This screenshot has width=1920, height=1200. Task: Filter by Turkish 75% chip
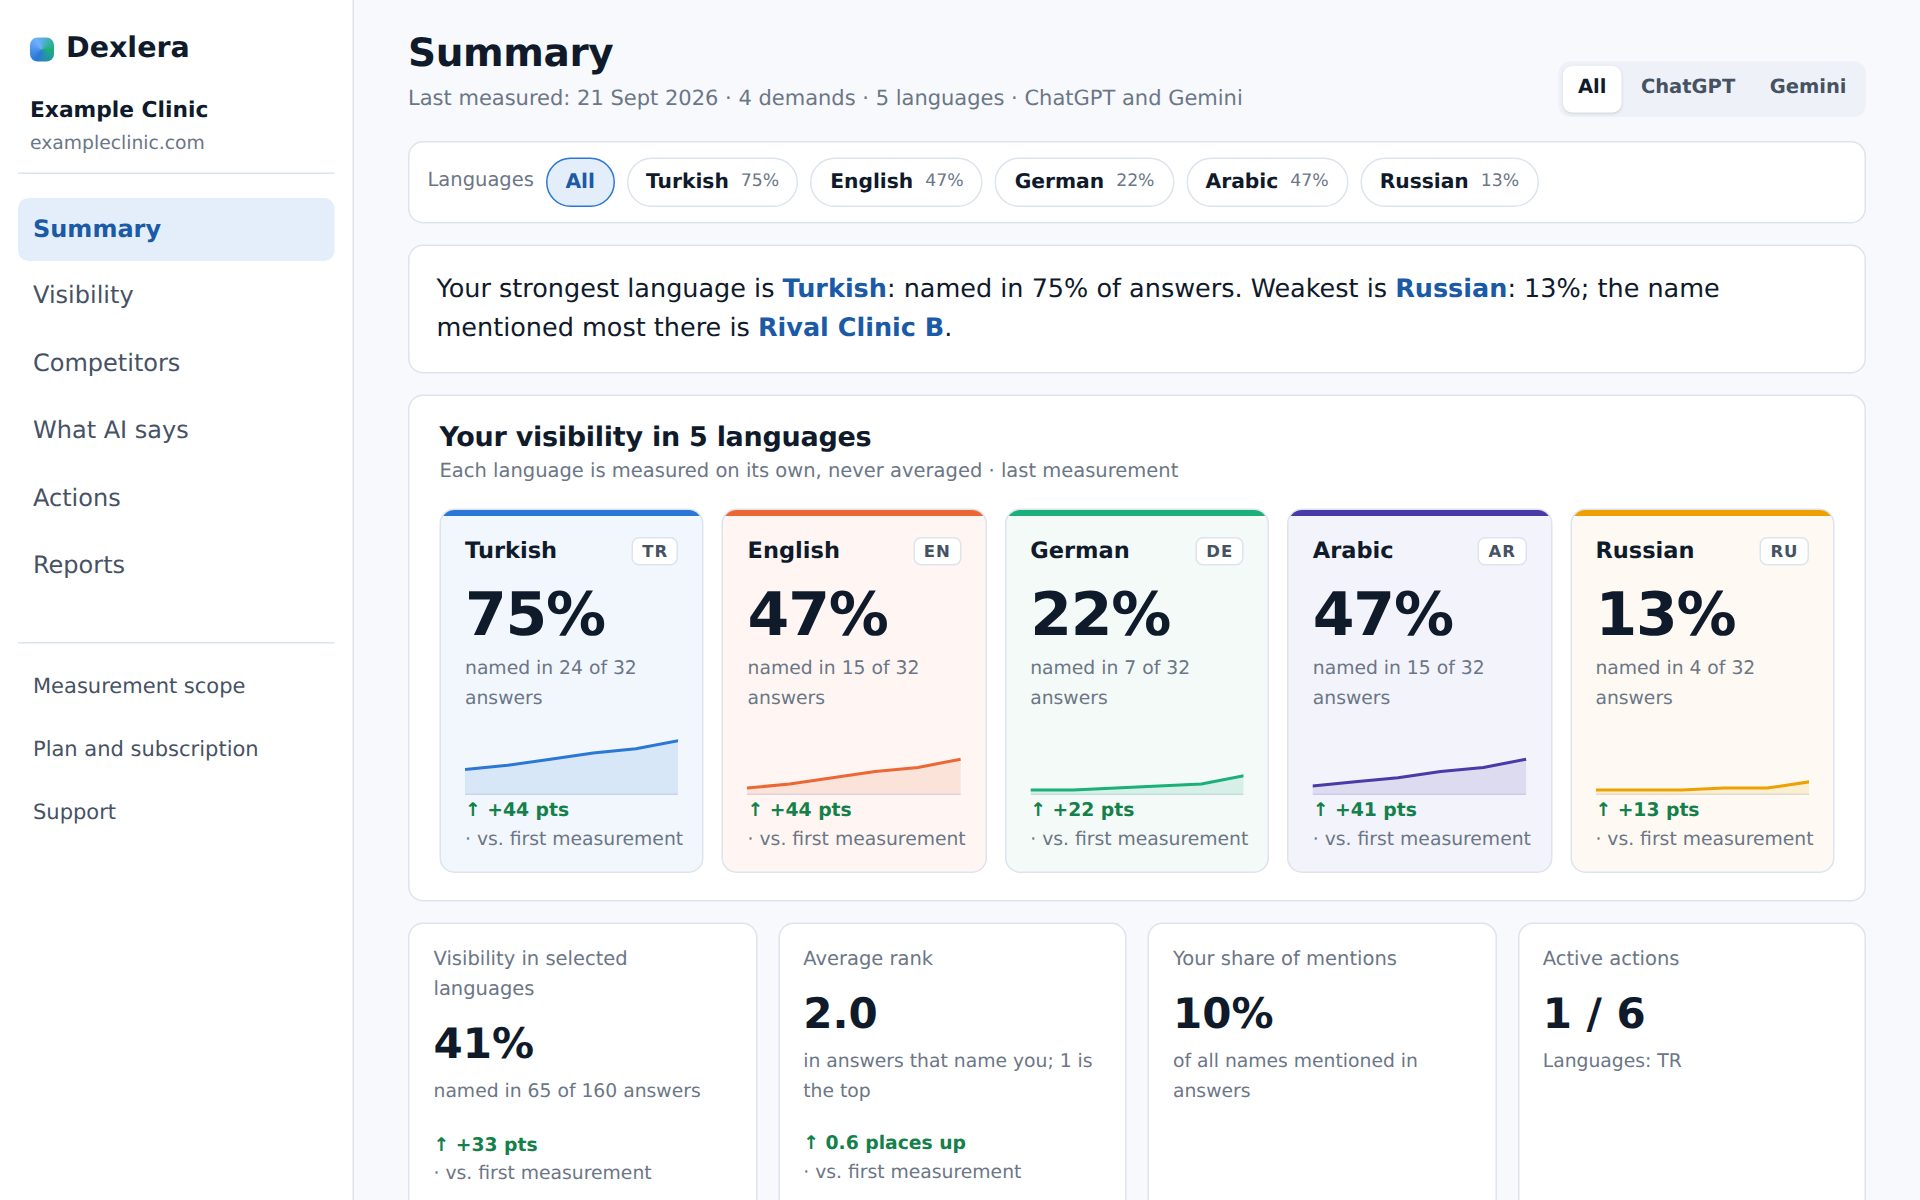[x=712, y=182]
